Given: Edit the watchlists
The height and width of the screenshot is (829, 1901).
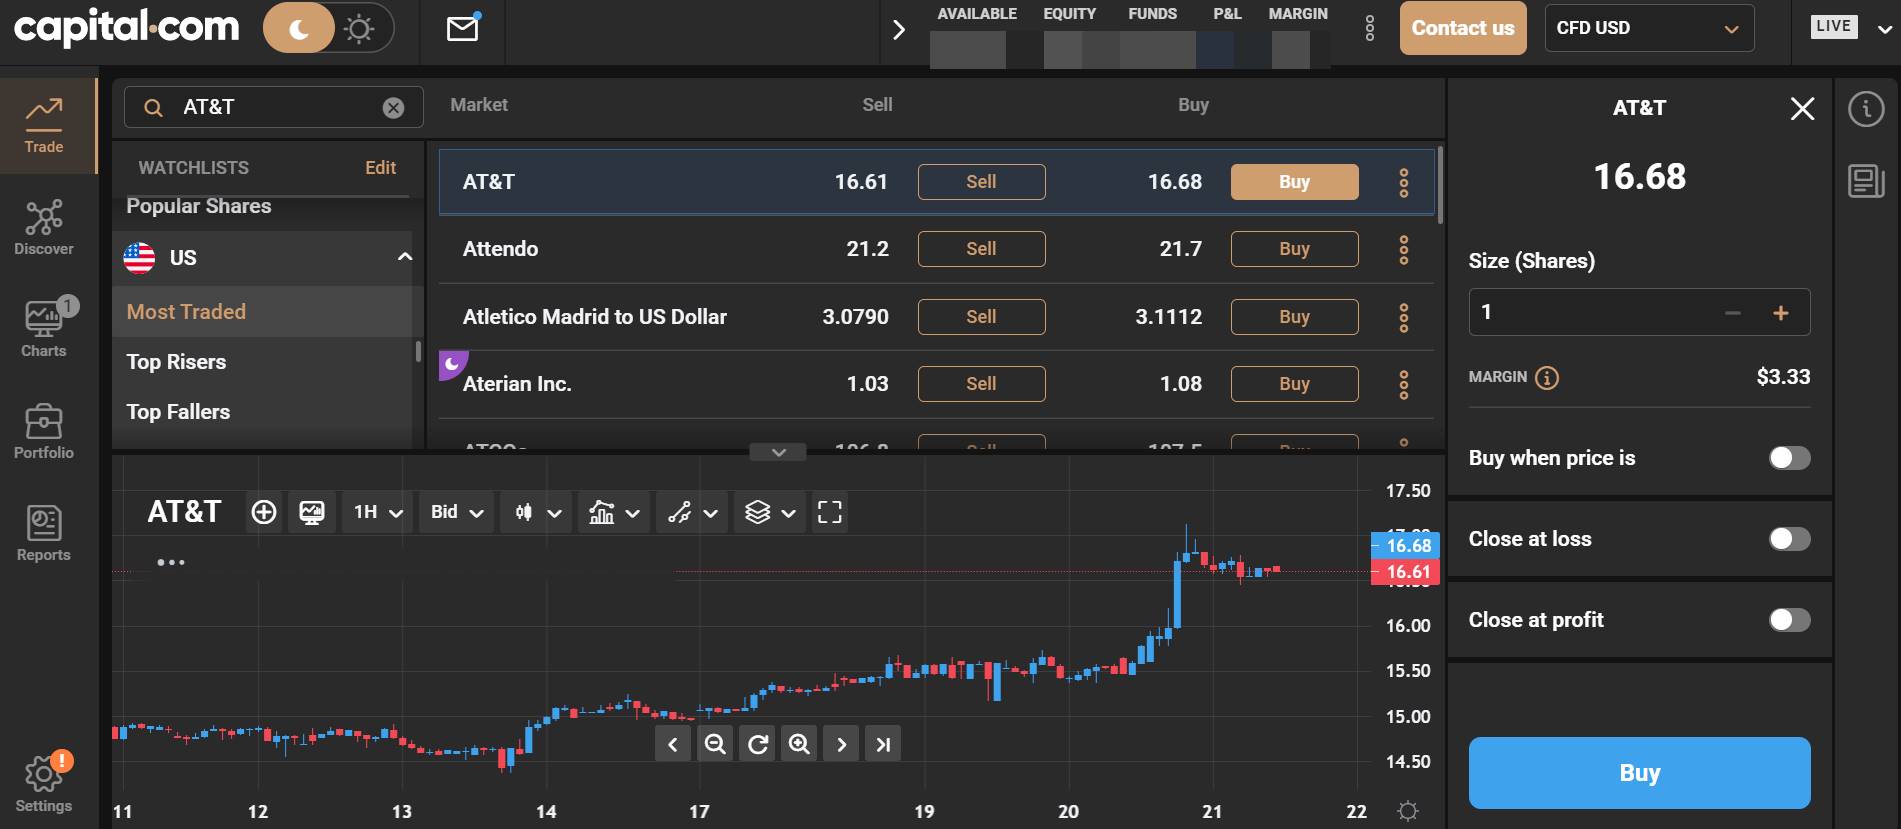Looking at the screenshot, I should 380,168.
